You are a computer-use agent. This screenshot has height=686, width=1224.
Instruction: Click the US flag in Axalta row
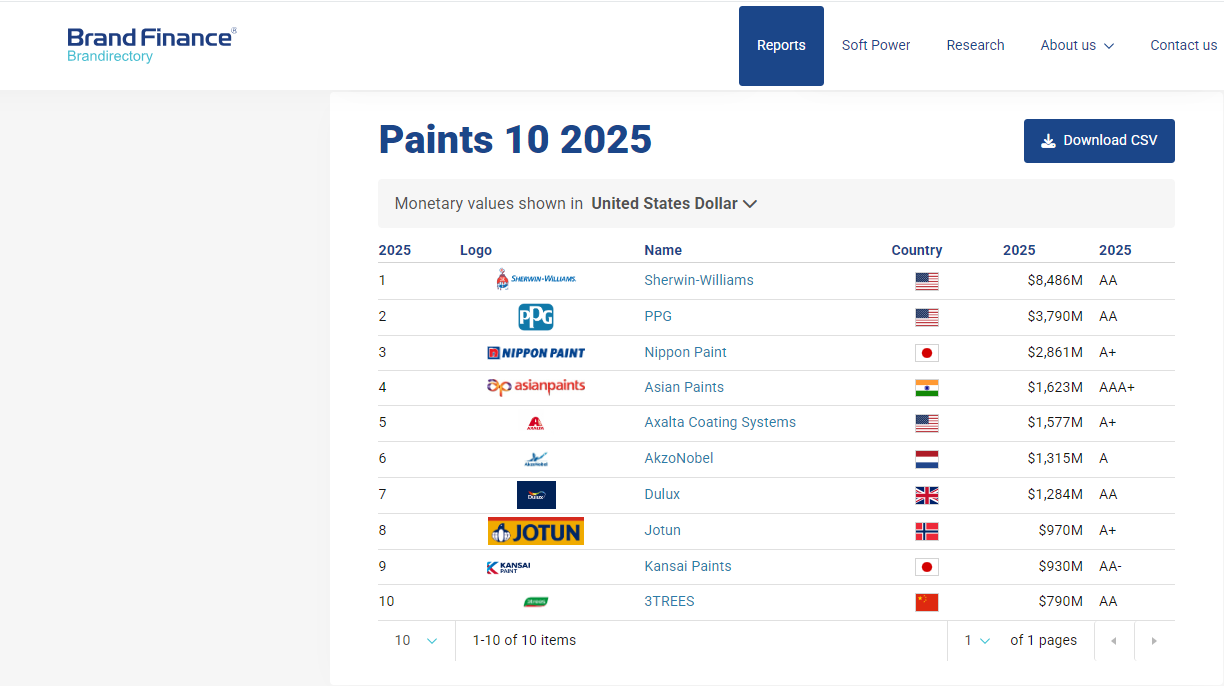point(927,423)
